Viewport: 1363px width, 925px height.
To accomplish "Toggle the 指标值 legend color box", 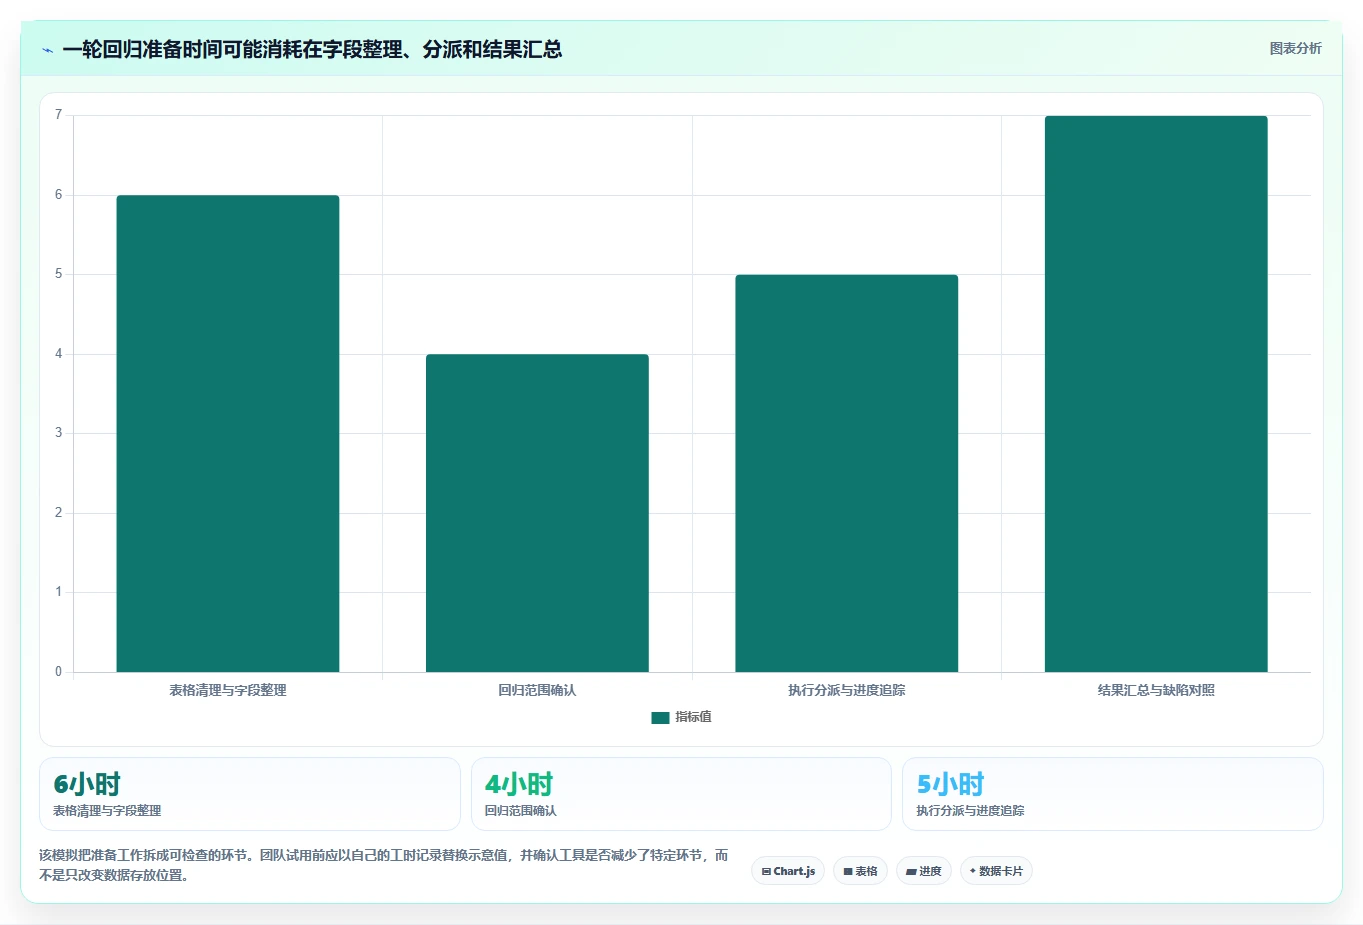I will [x=660, y=718].
